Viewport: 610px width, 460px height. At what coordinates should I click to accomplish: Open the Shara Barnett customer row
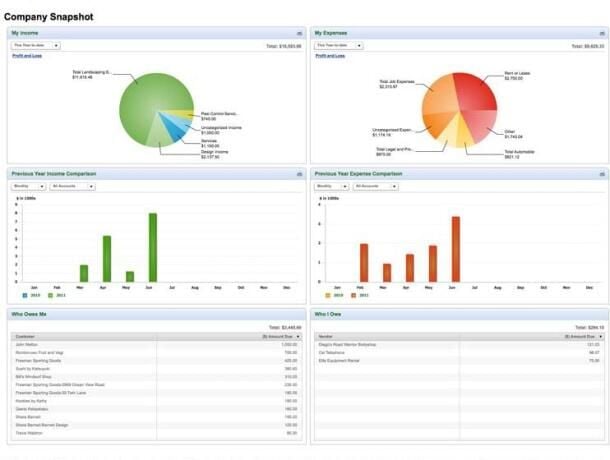pos(156,417)
